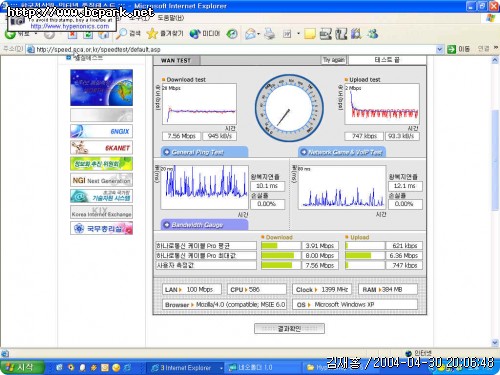Open the 국무총리실 banner link
Screen dimensions: 500x375
(x=101, y=228)
